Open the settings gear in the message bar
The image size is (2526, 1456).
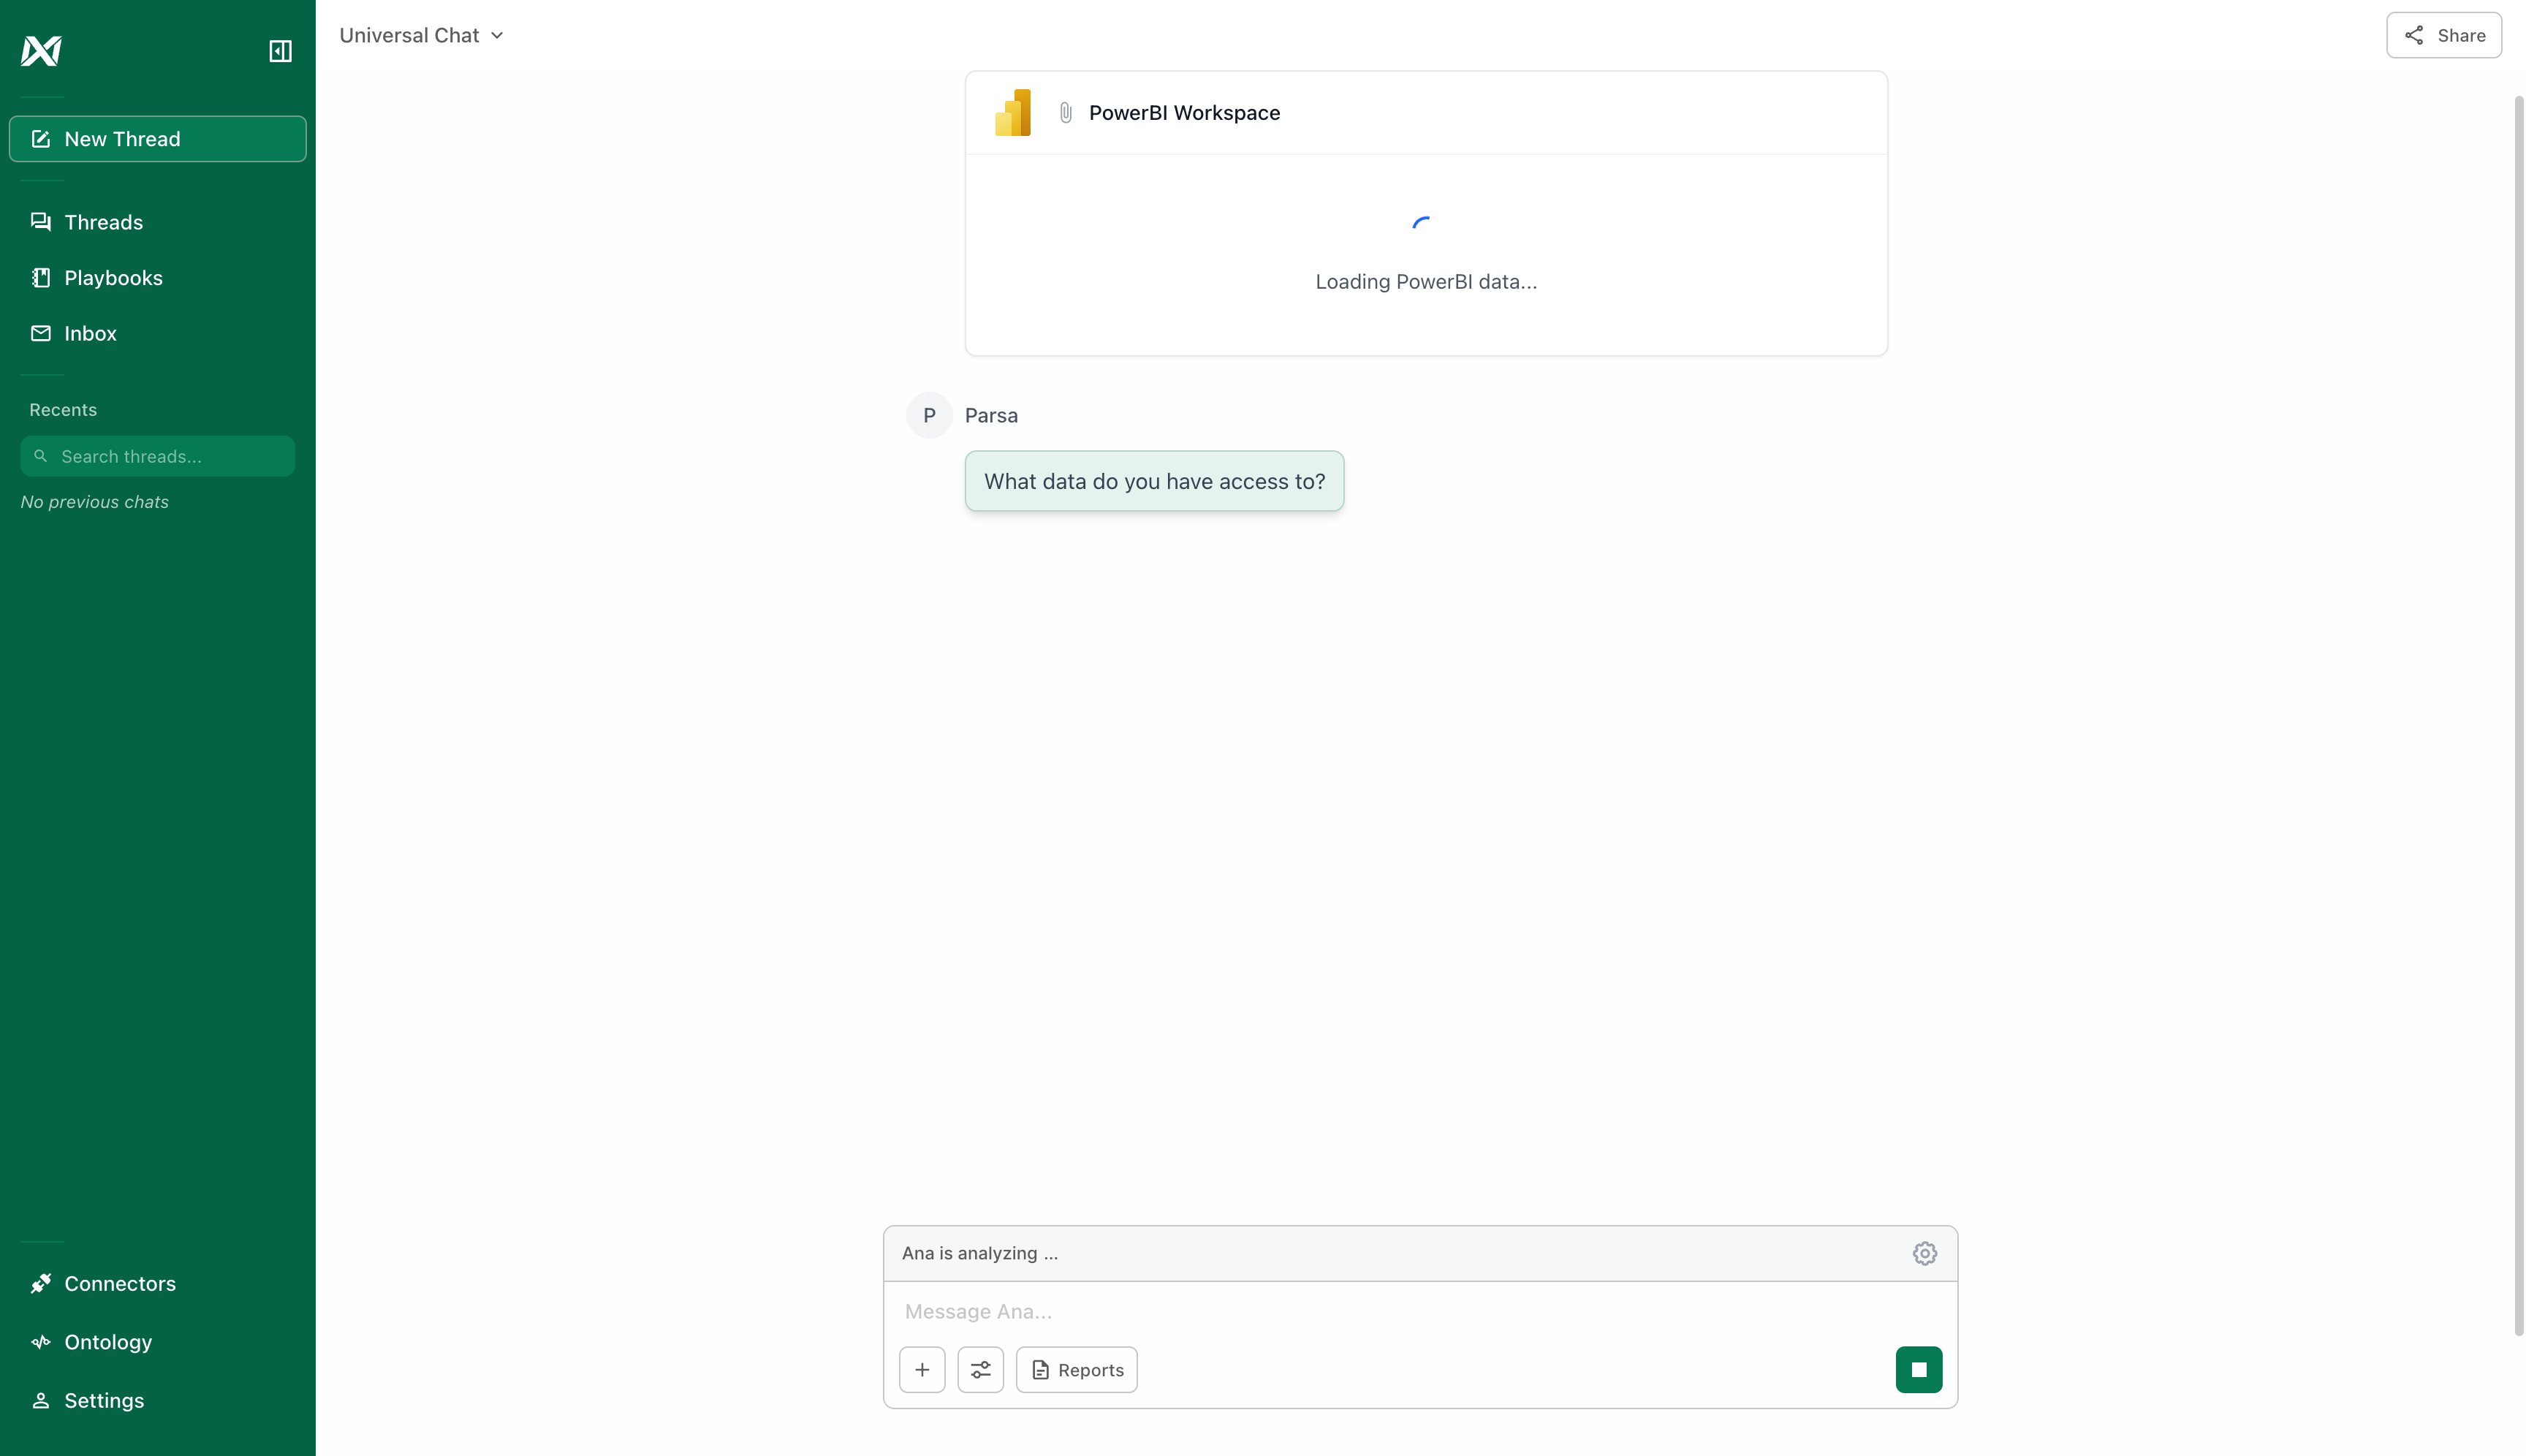[x=1924, y=1252]
